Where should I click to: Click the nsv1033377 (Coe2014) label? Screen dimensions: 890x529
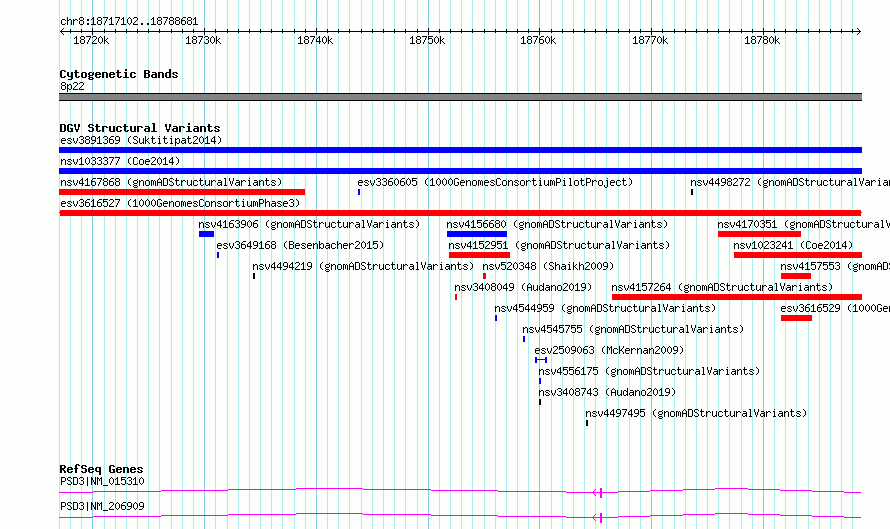(x=120, y=161)
